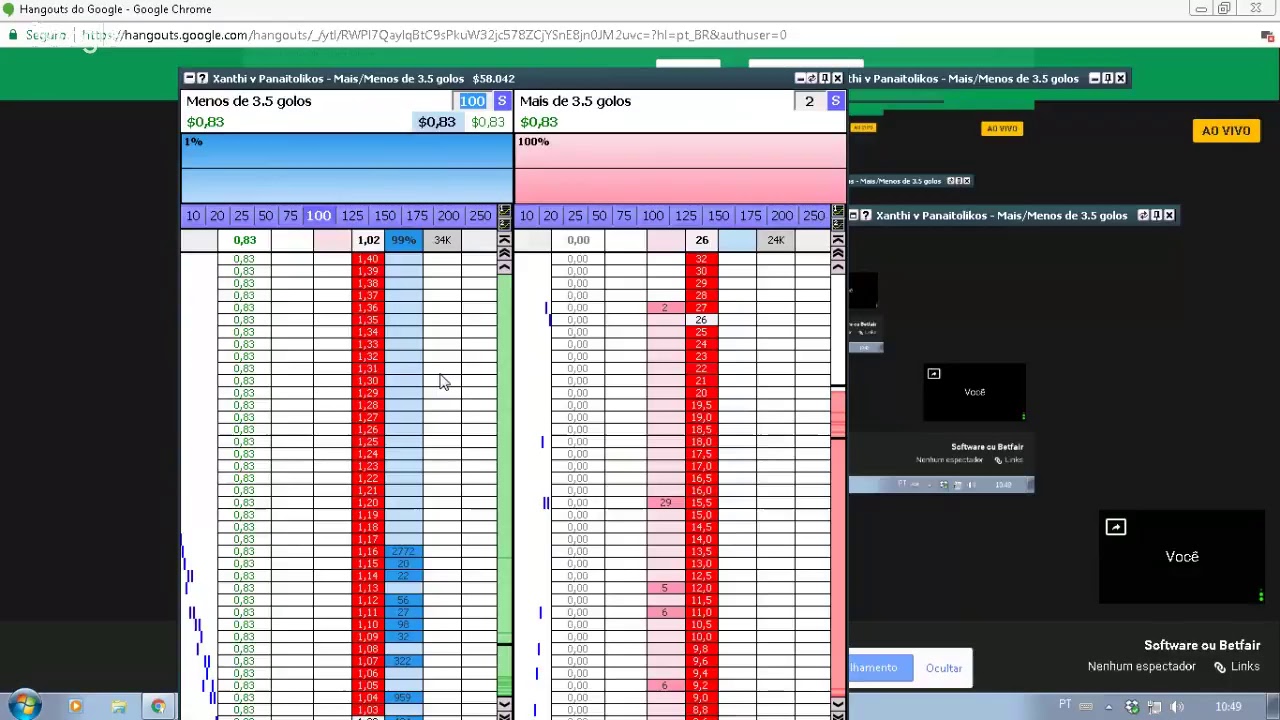Click the 1,02 header price cell
Image resolution: width=1280 pixels, height=720 pixels.
click(x=368, y=240)
